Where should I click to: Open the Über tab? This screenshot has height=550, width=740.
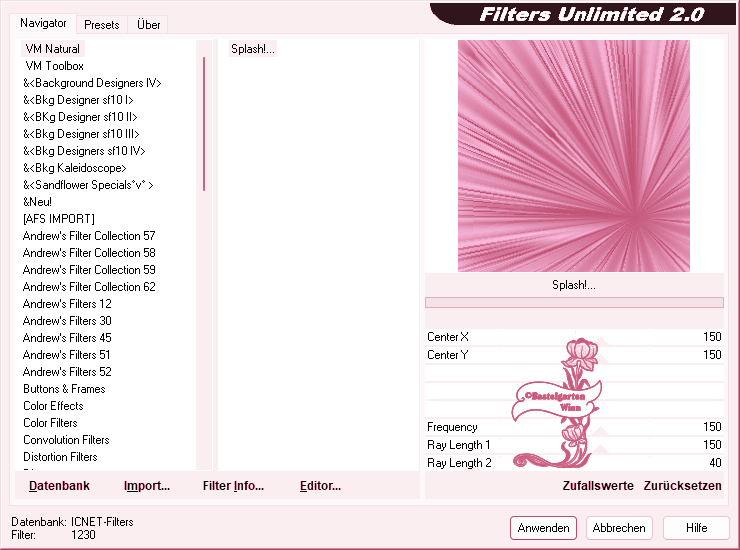(148, 25)
